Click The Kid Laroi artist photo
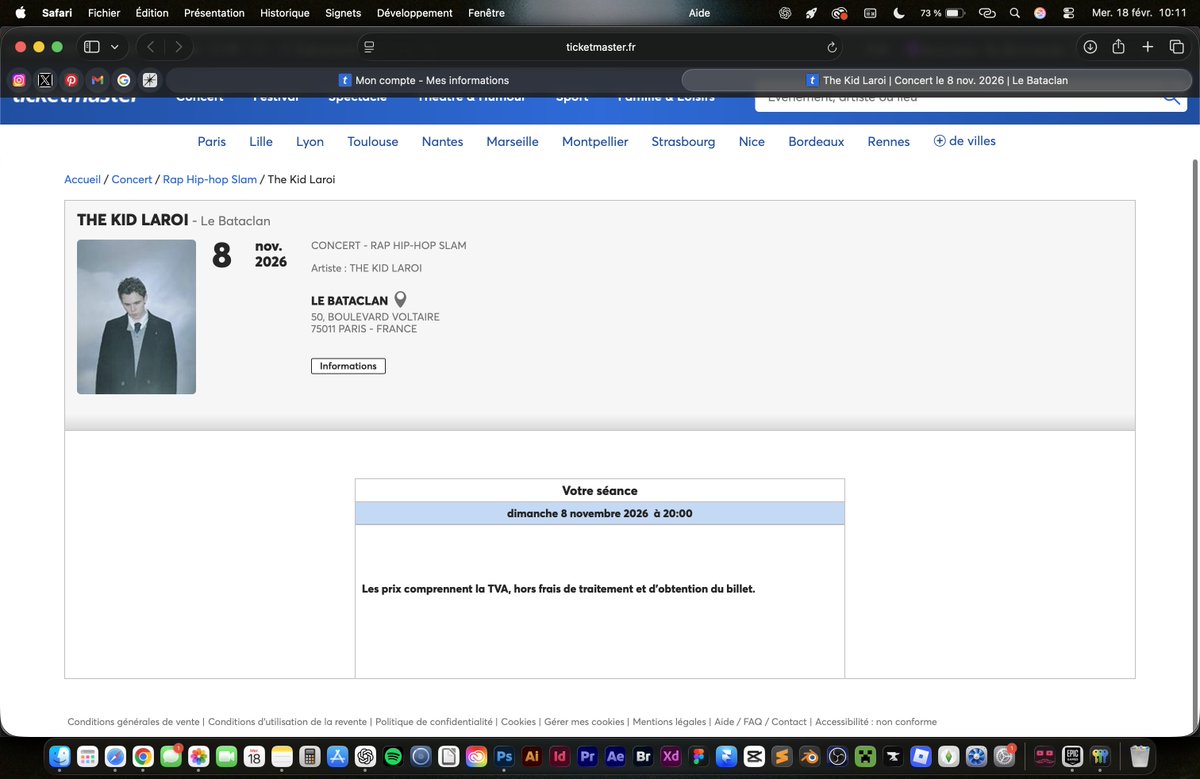The image size is (1200, 779). click(x=136, y=317)
